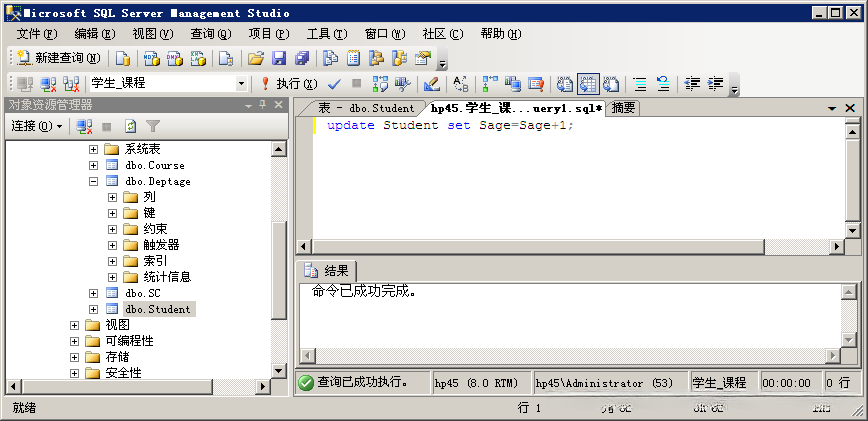Open the active files dropdown arrow beside tabs
This screenshot has height=421, width=868.
click(x=832, y=108)
